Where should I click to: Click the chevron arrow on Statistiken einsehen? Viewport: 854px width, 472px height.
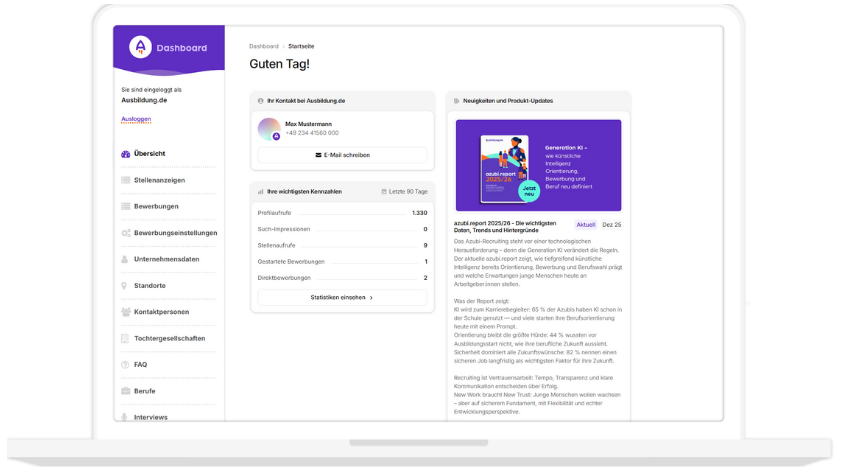point(371,298)
